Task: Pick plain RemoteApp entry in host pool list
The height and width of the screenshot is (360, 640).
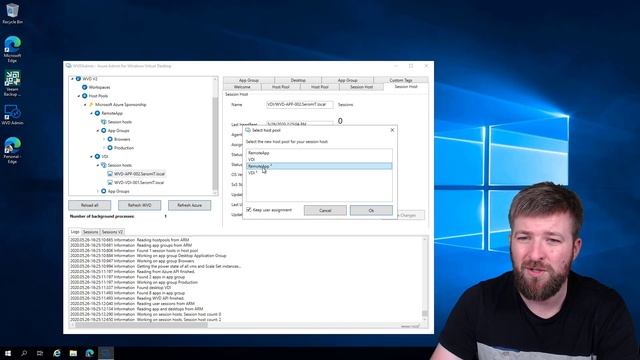Action: (319, 153)
